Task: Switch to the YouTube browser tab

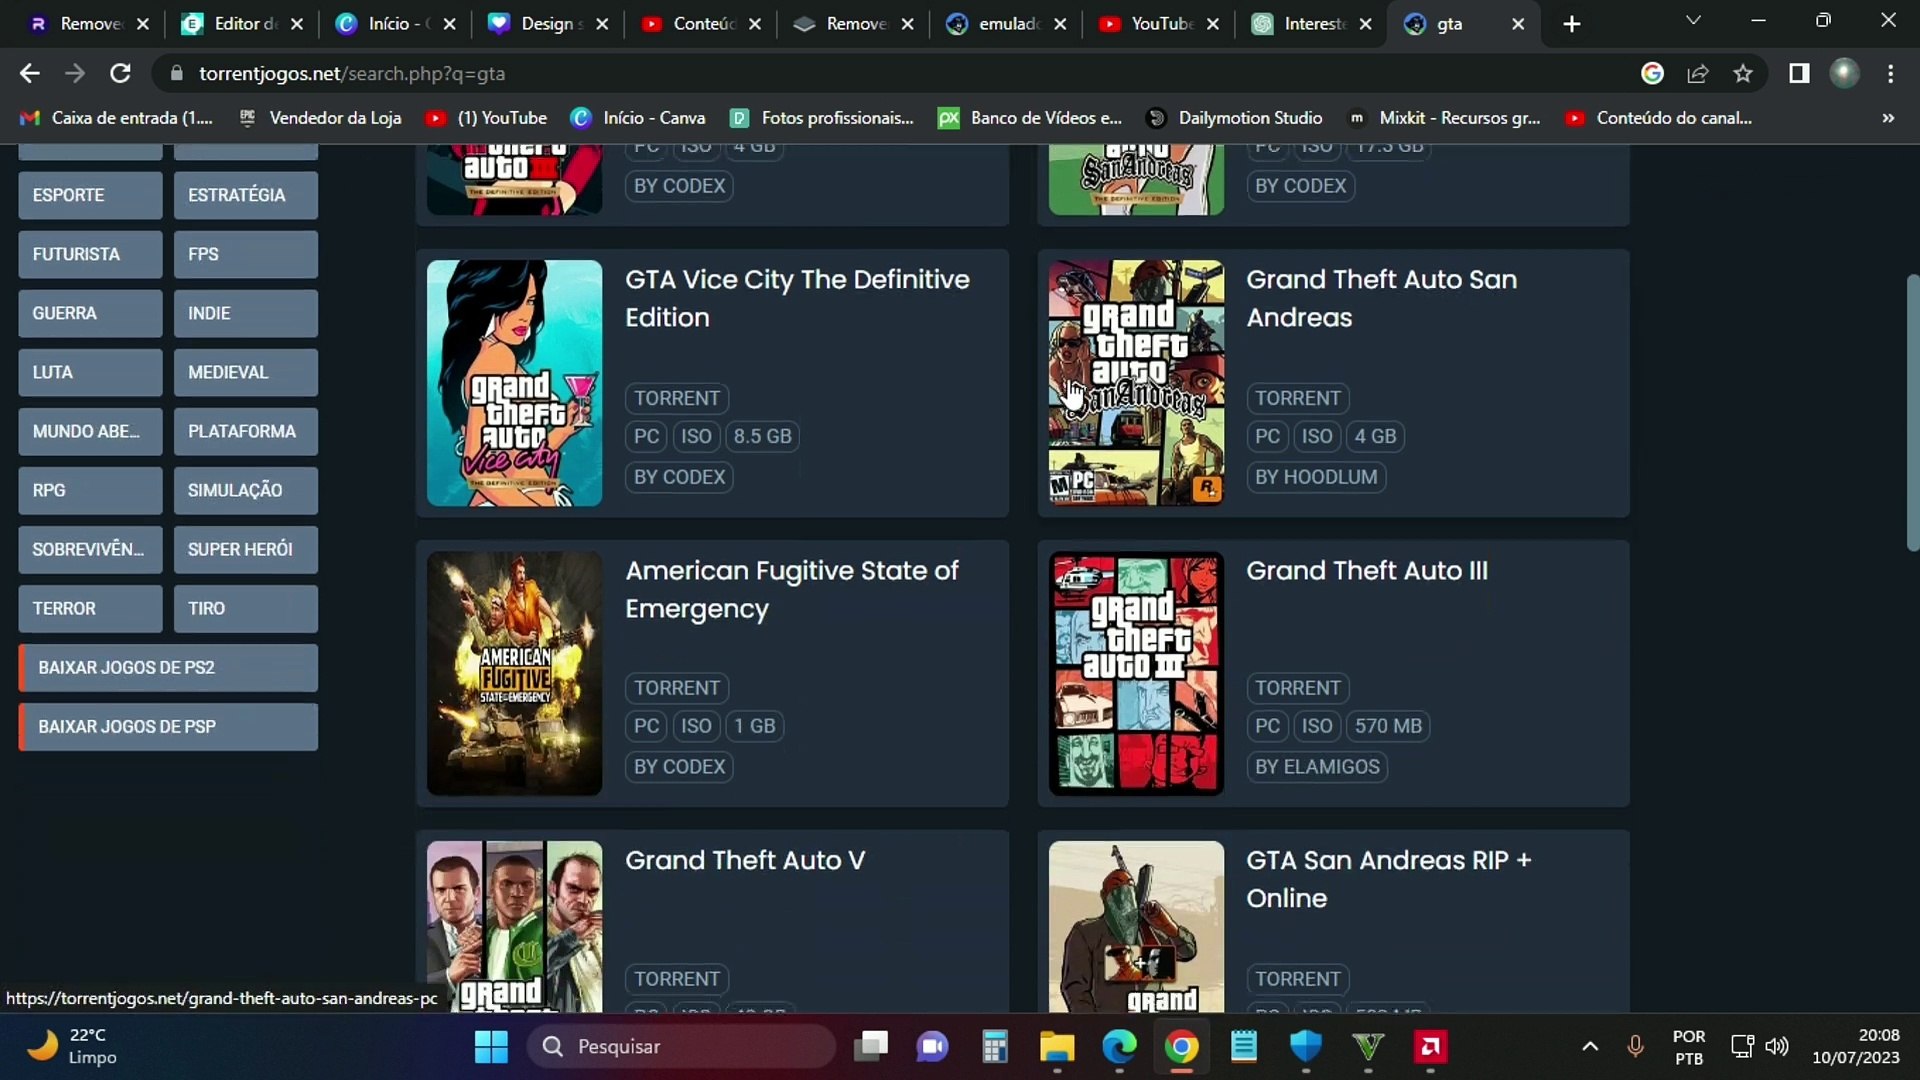Action: point(1158,22)
